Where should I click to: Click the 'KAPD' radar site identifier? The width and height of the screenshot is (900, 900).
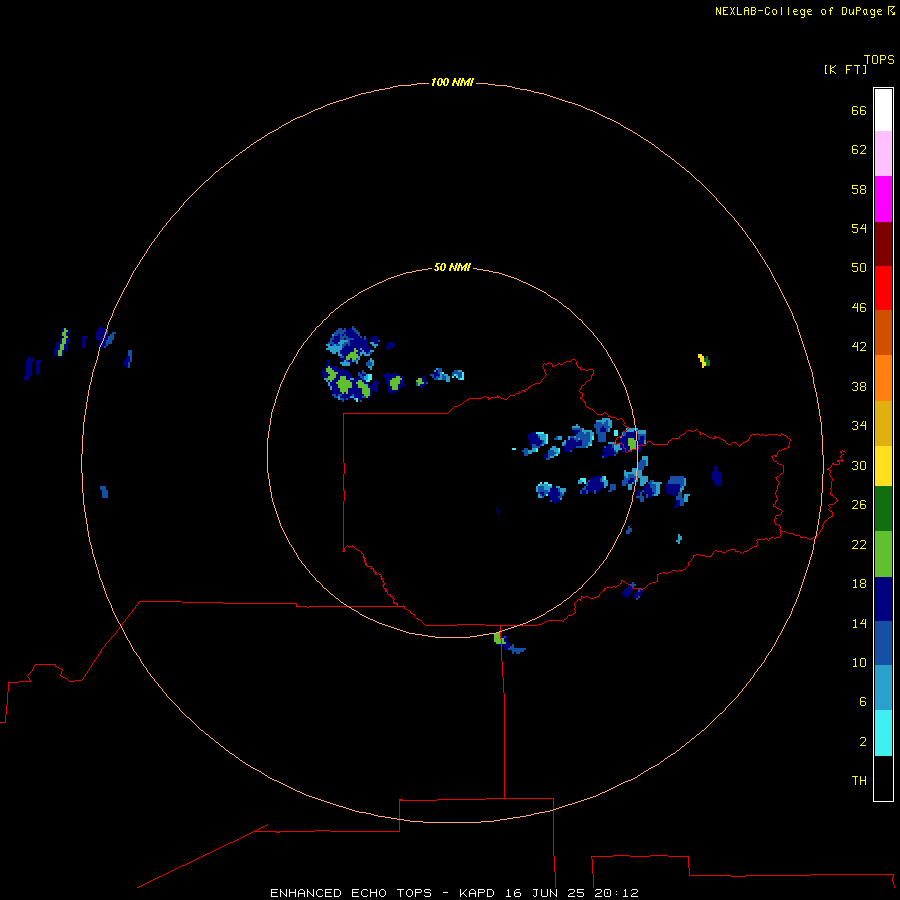click(476, 893)
